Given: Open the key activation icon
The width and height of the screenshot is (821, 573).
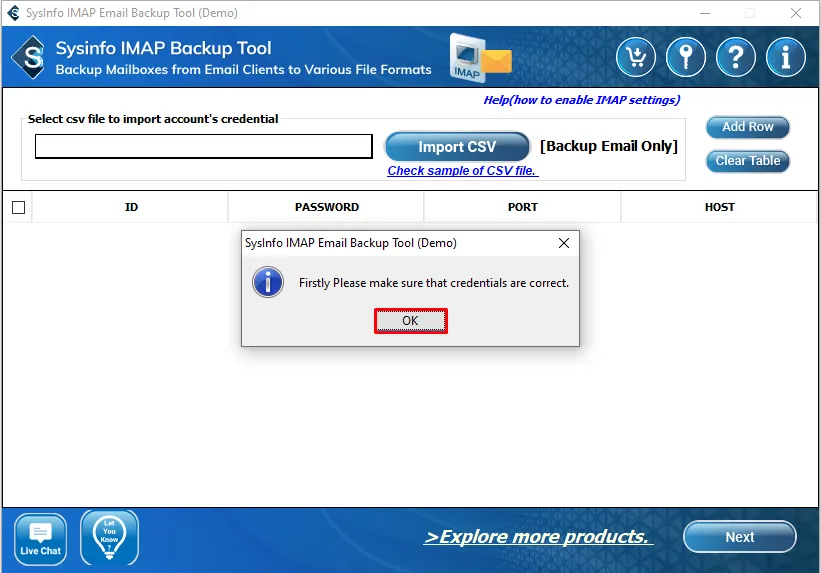Looking at the screenshot, I should [x=686, y=57].
